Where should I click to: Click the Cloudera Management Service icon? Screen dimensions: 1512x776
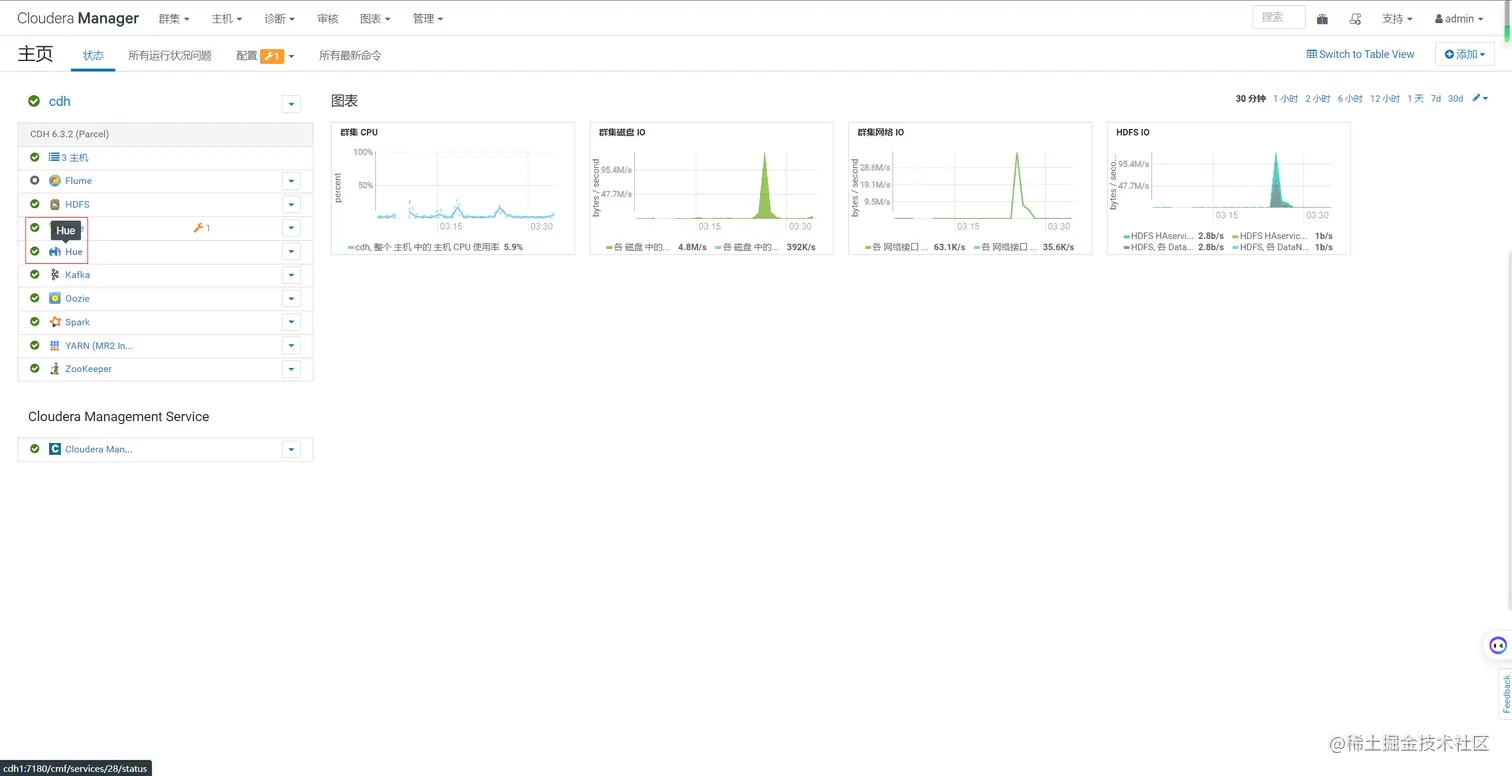click(x=55, y=449)
